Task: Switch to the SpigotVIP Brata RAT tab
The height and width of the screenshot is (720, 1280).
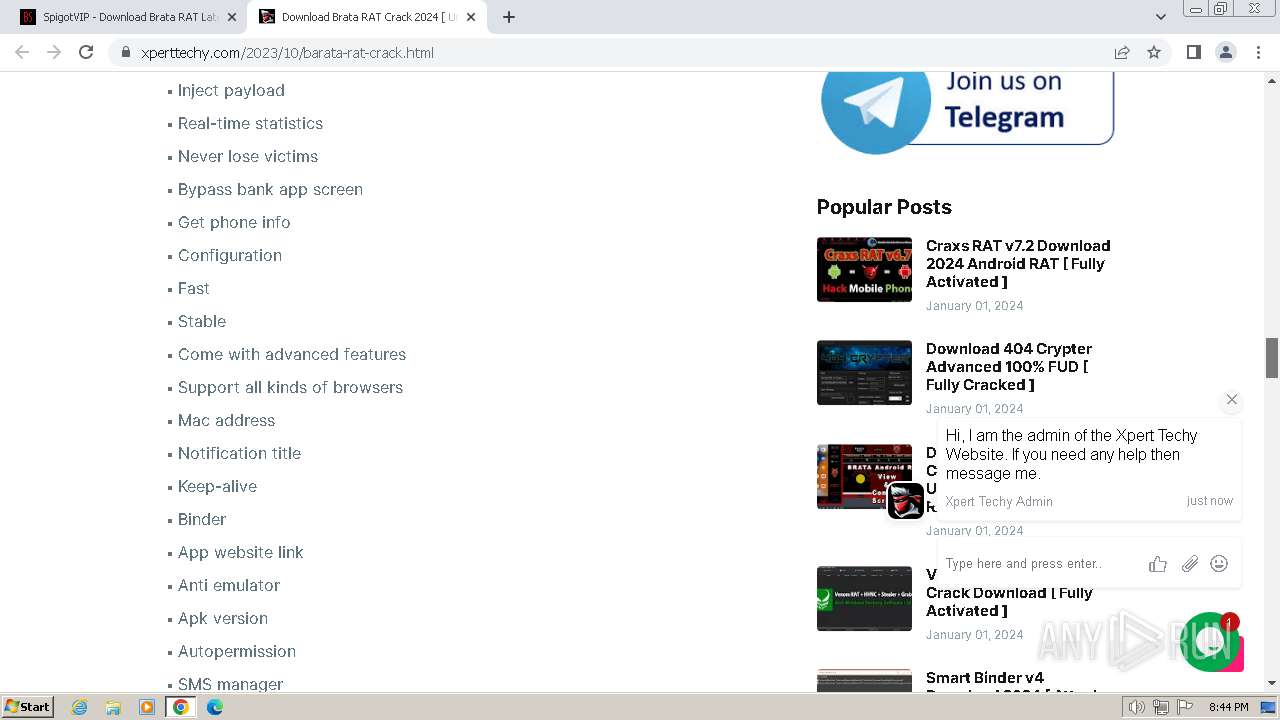Action: coord(127,17)
